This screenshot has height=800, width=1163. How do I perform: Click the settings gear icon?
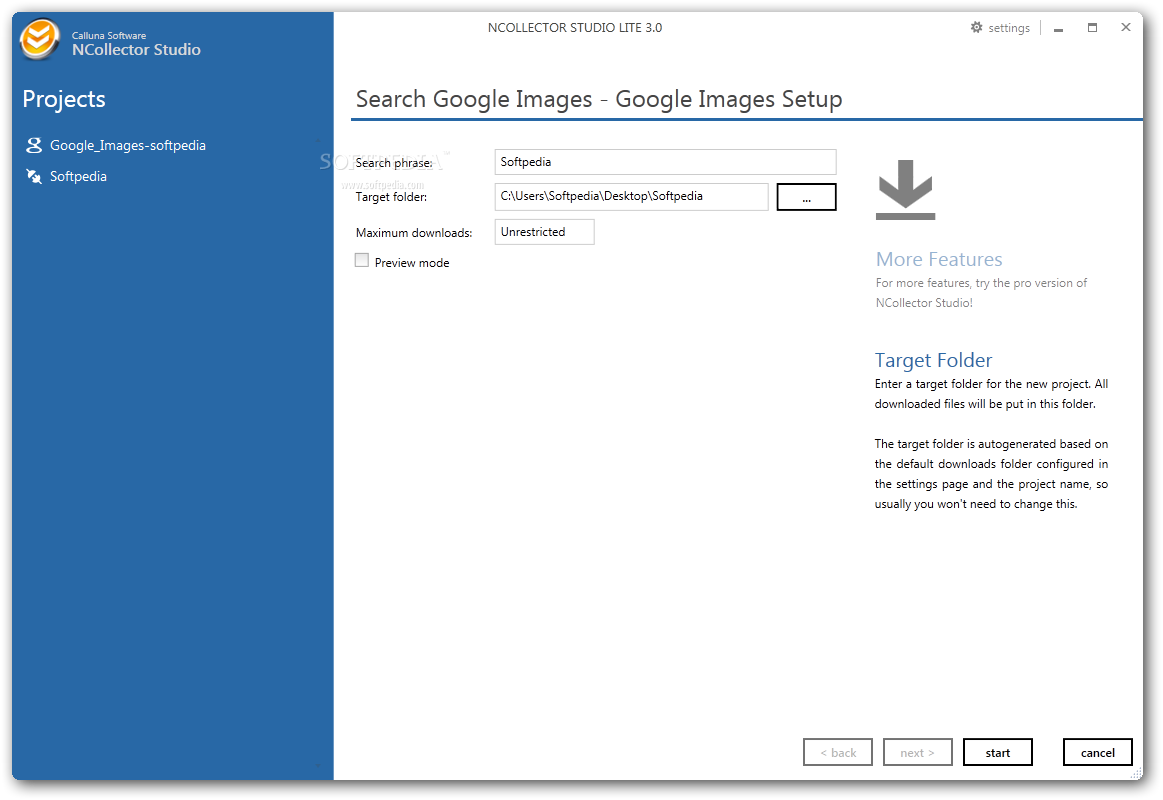tap(976, 27)
